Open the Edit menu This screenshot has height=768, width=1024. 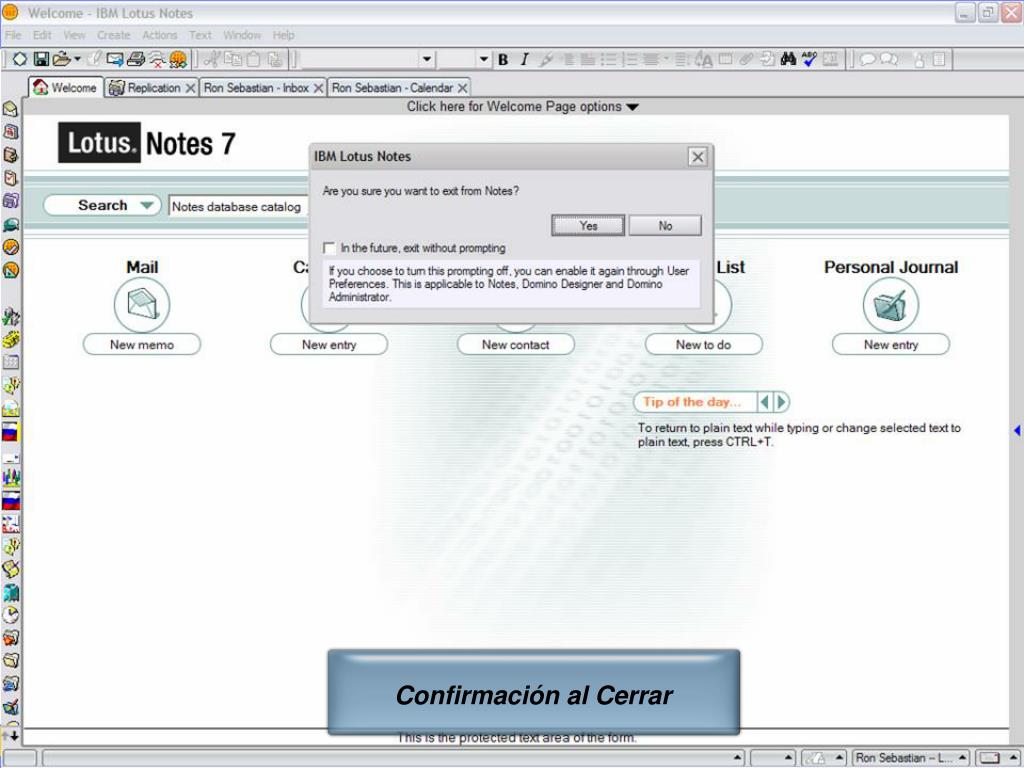tap(42, 35)
